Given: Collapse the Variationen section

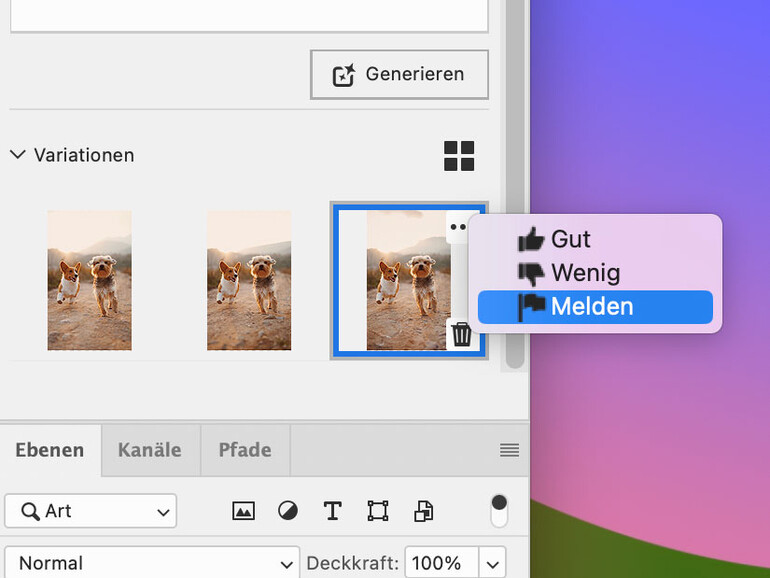Looking at the screenshot, I should point(17,155).
